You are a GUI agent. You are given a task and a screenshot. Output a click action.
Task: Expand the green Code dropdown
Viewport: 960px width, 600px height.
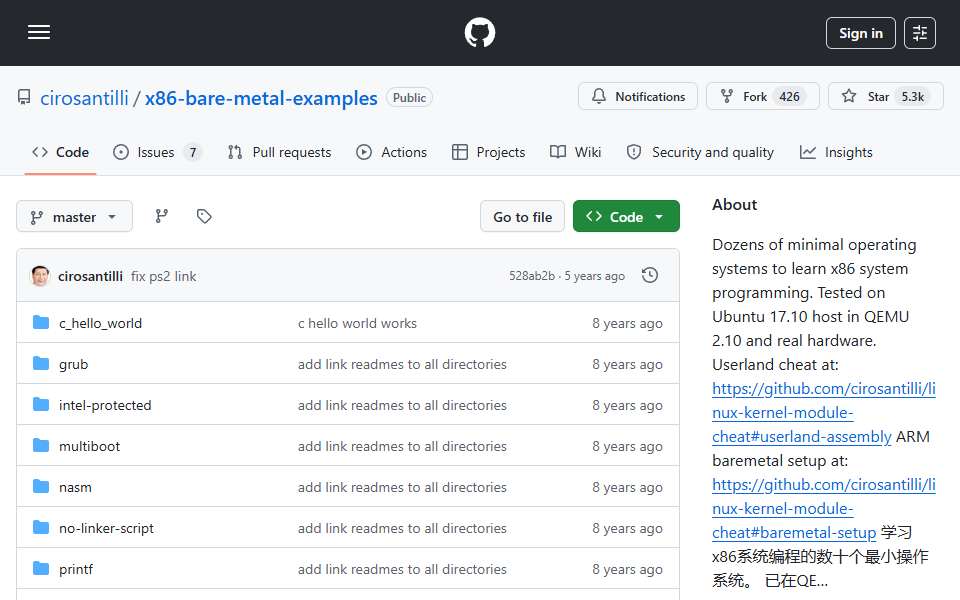pyautogui.click(x=626, y=217)
